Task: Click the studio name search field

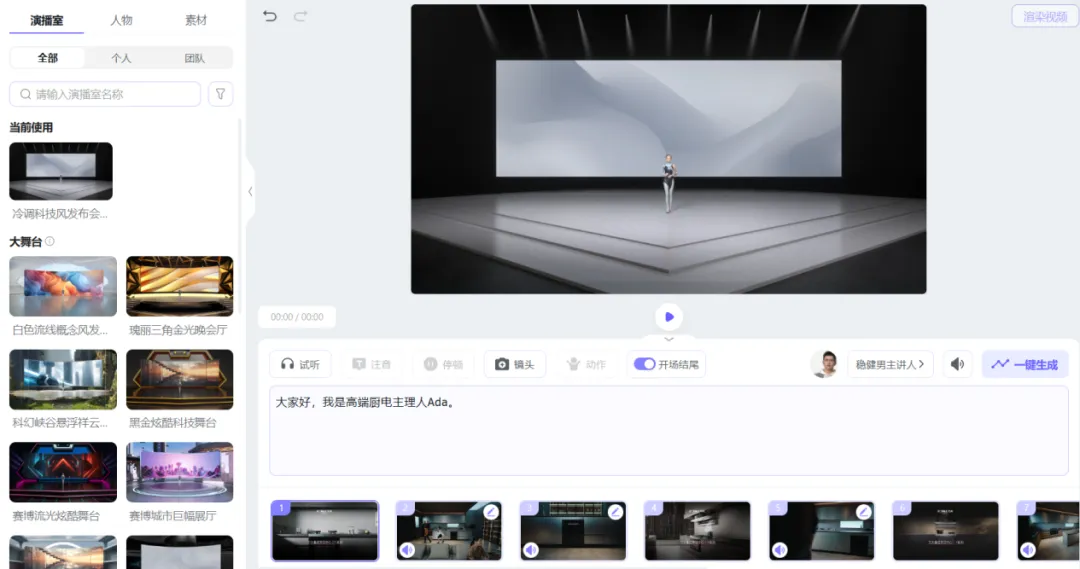Action: pos(110,94)
